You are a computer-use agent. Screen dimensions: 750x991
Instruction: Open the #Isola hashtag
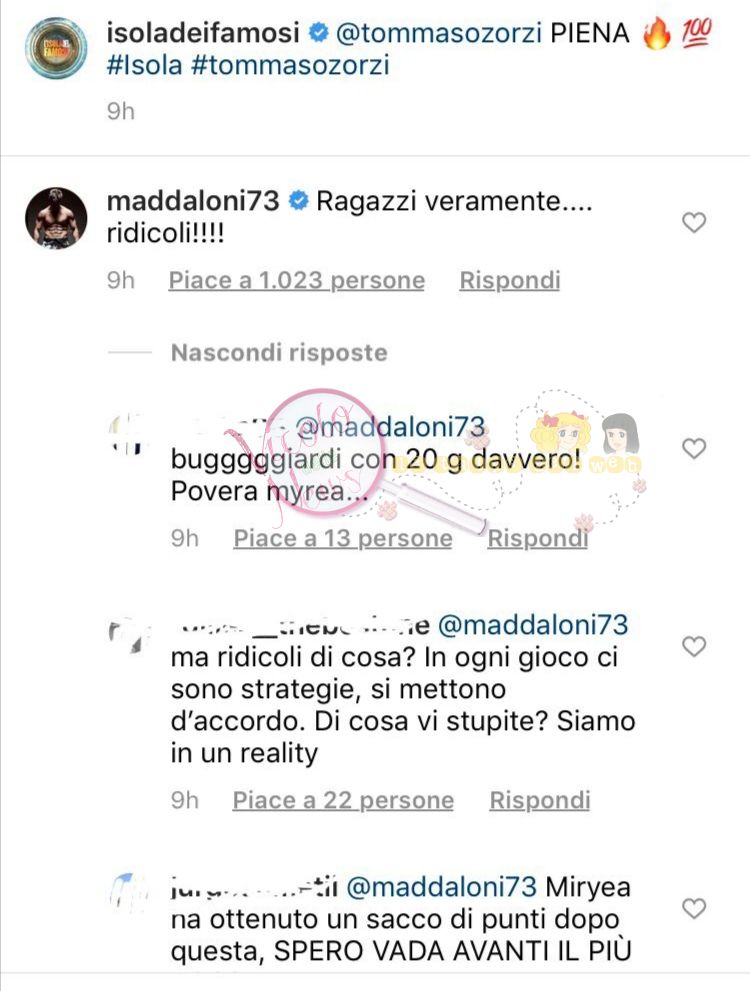[x=145, y=65]
